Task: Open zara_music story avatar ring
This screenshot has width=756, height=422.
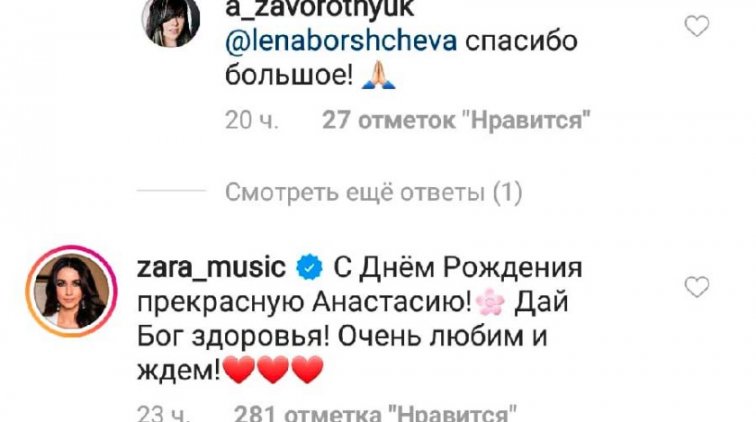Action: [71, 291]
